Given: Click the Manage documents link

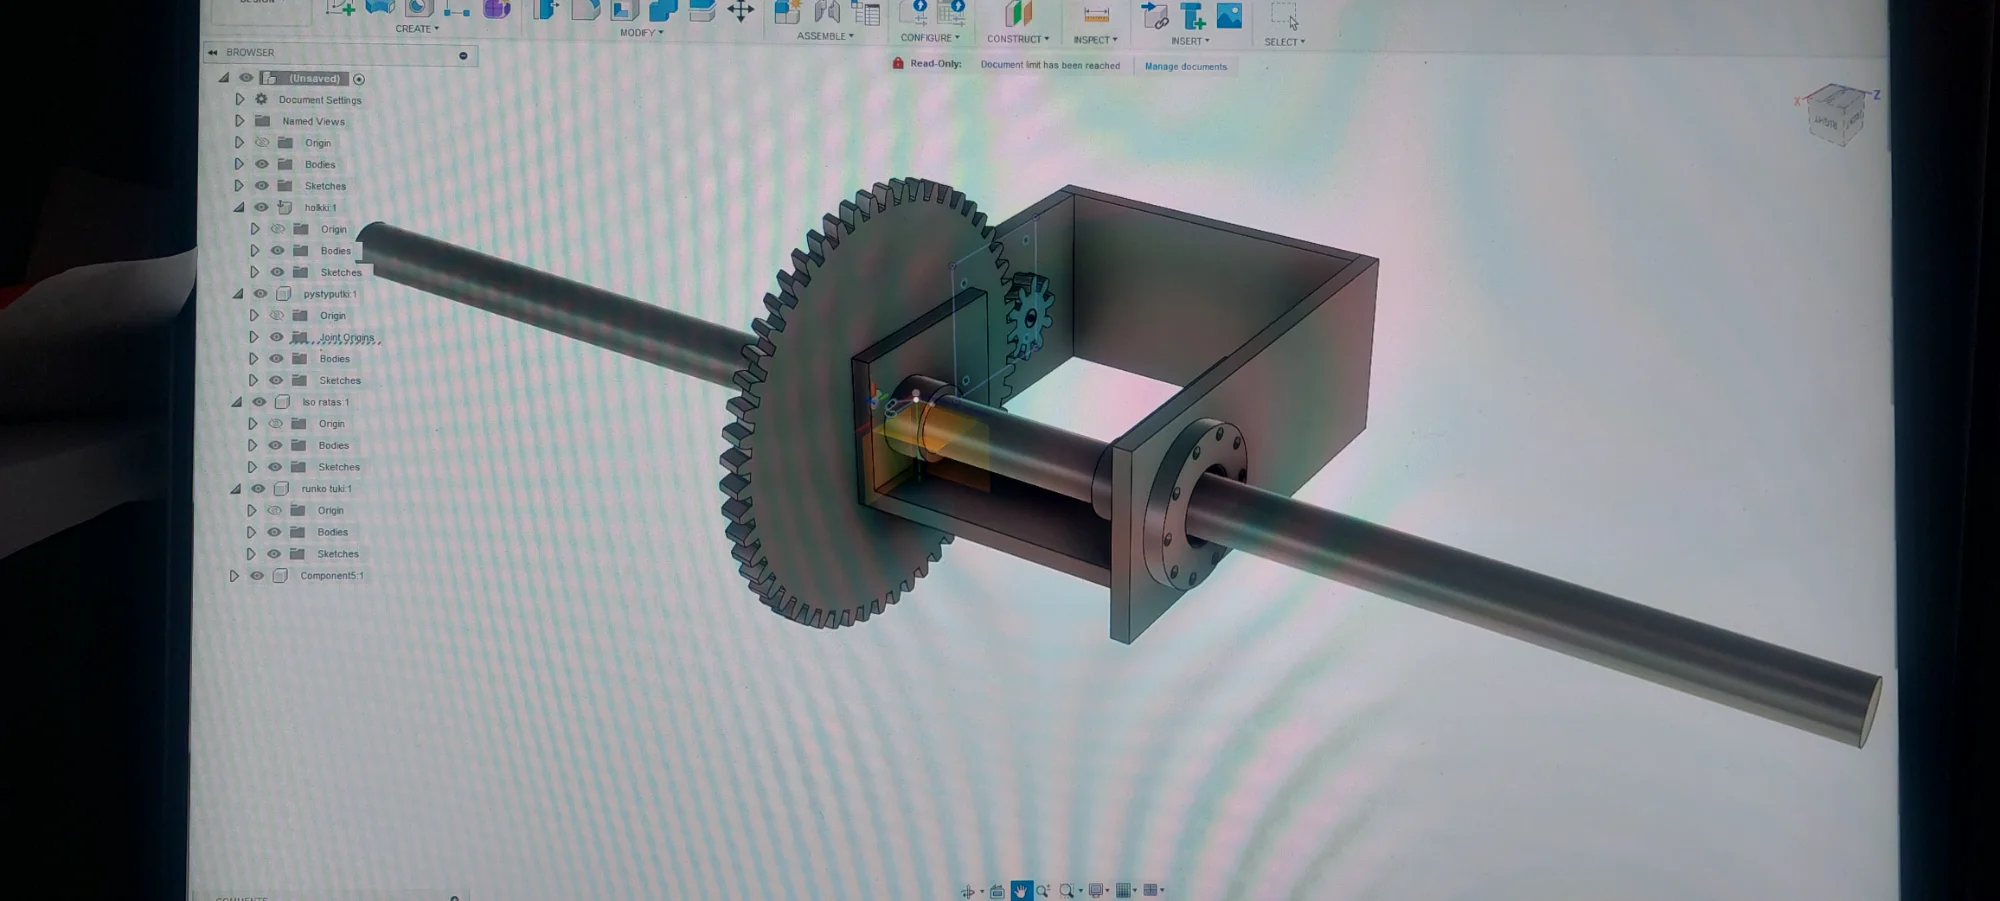Looking at the screenshot, I should pyautogui.click(x=1186, y=67).
